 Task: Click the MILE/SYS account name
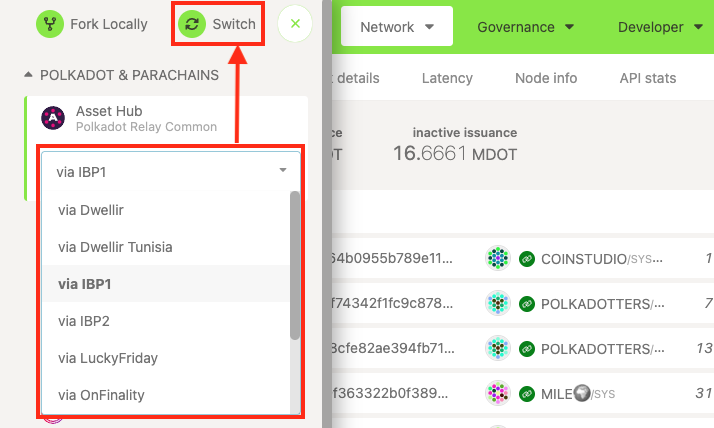point(578,393)
